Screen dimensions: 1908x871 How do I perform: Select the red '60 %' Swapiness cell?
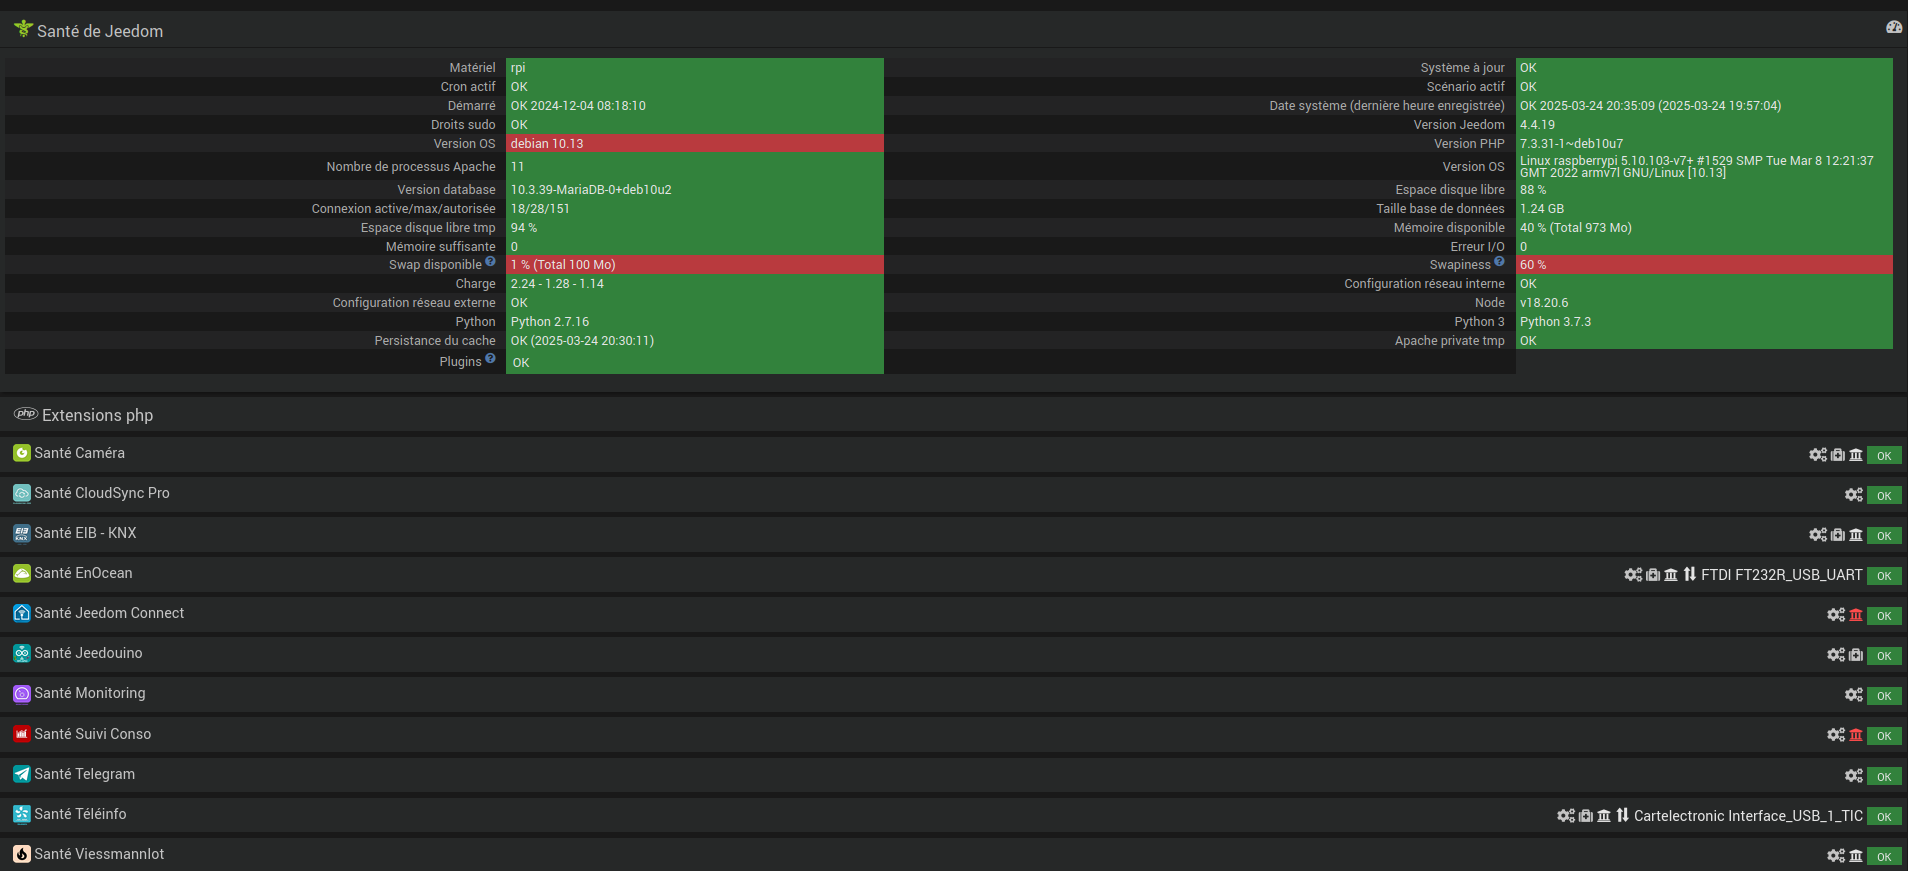point(1704,264)
